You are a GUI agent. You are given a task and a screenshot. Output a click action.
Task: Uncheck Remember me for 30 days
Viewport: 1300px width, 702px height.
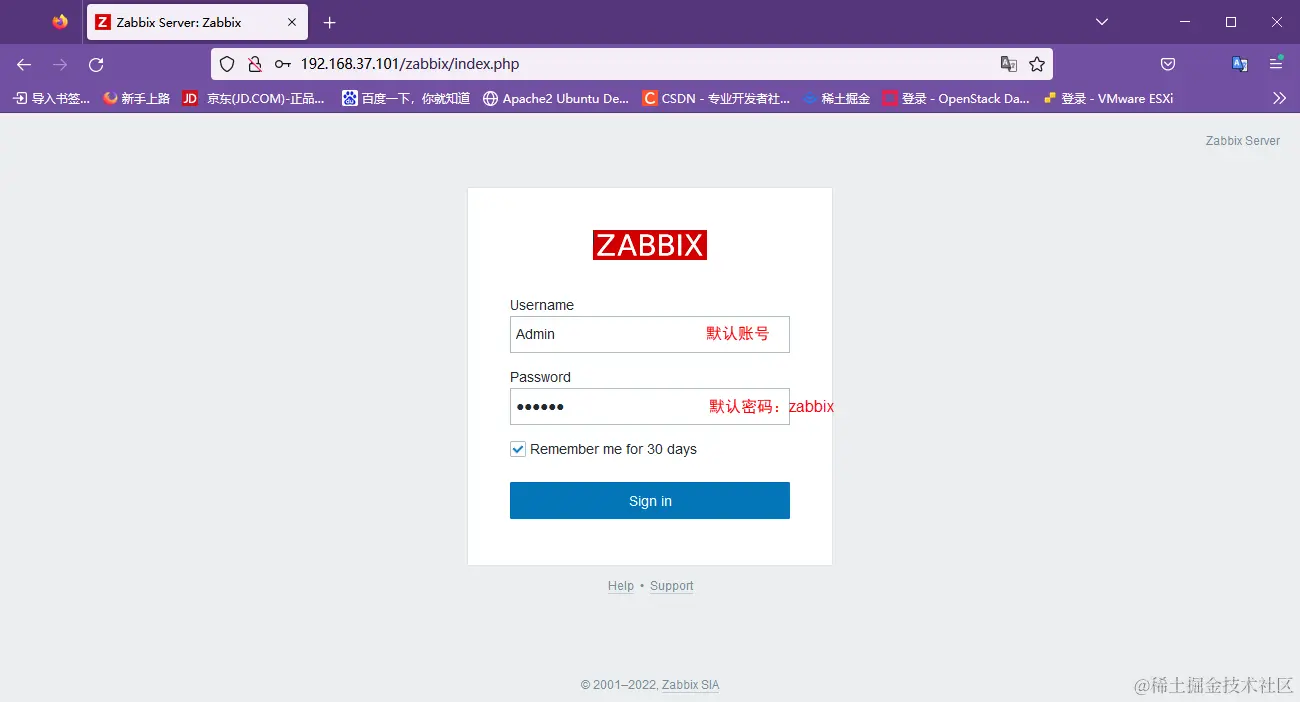click(x=518, y=449)
